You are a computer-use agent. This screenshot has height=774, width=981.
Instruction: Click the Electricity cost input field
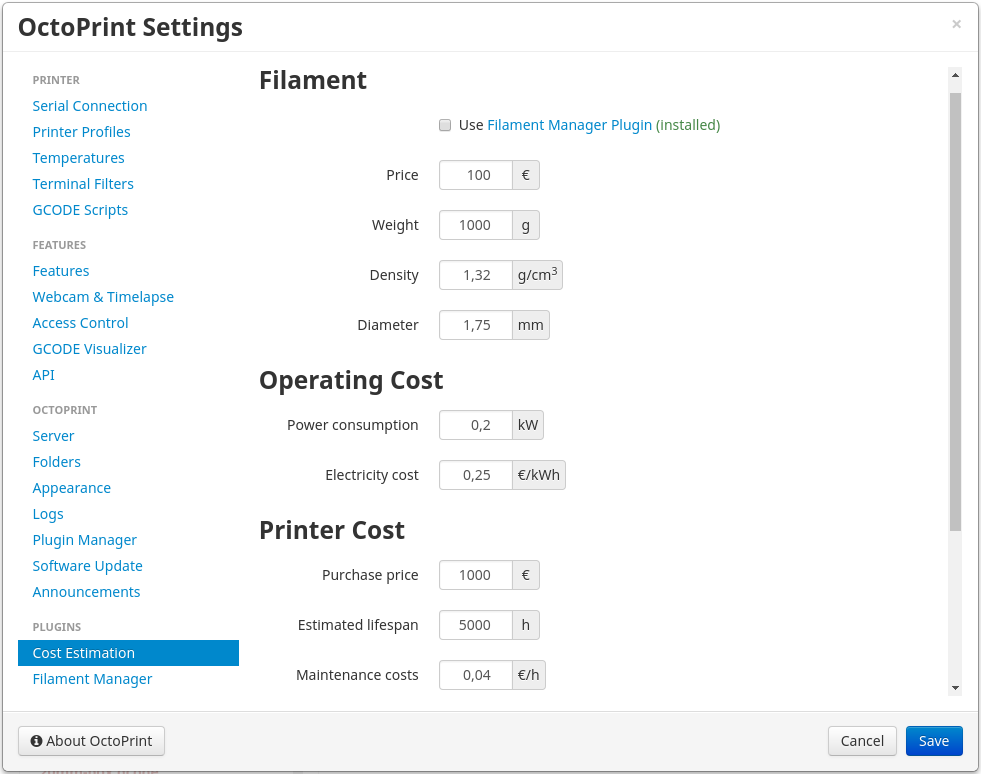[x=475, y=475]
